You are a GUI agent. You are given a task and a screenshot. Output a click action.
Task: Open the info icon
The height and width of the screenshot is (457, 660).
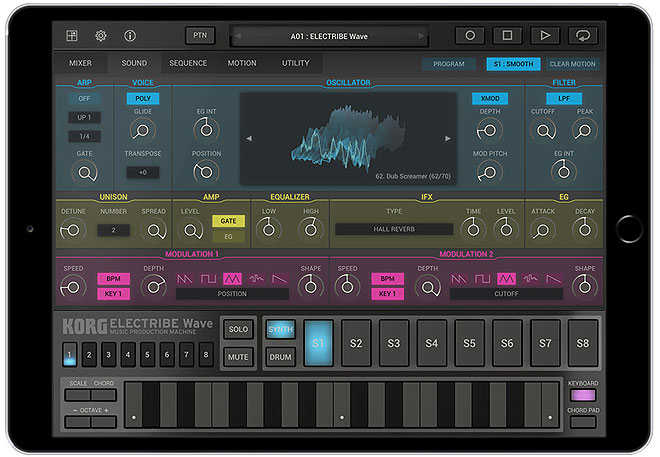130,36
